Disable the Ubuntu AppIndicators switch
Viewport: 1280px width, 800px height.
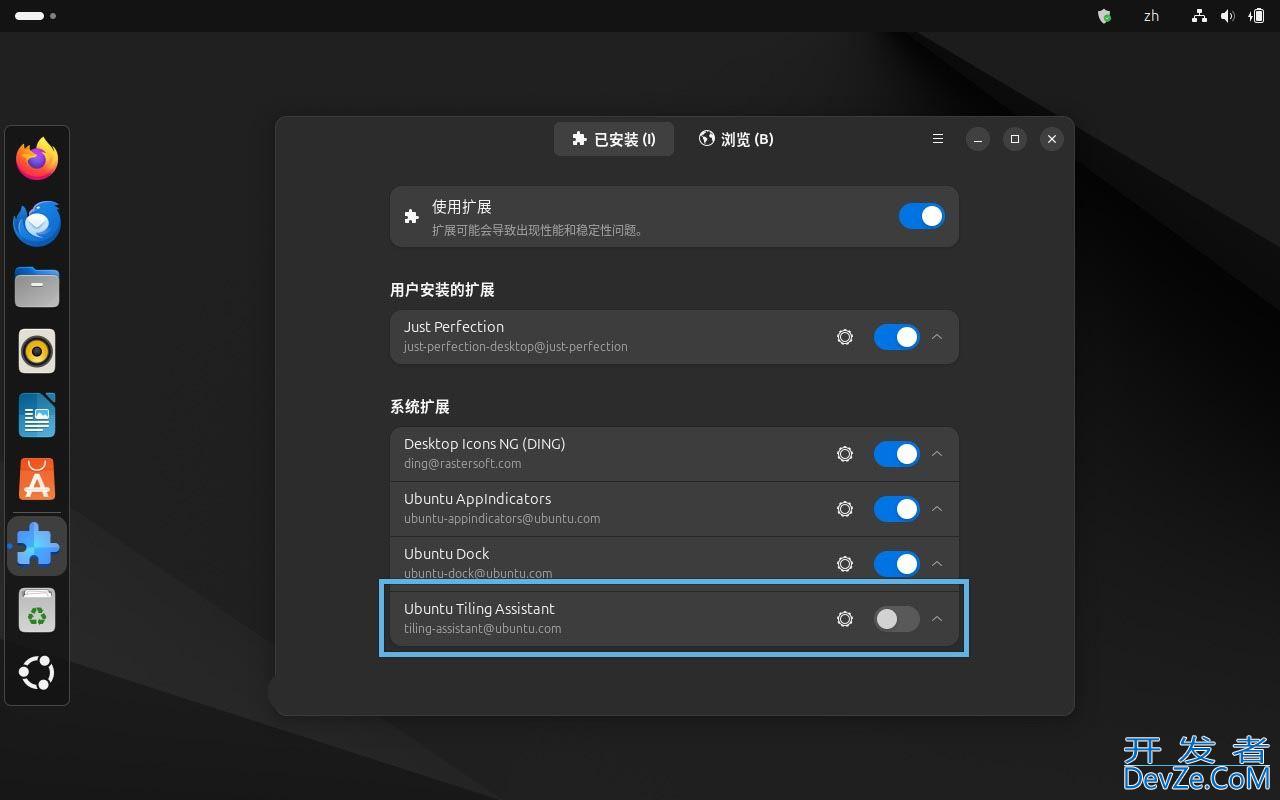896,509
